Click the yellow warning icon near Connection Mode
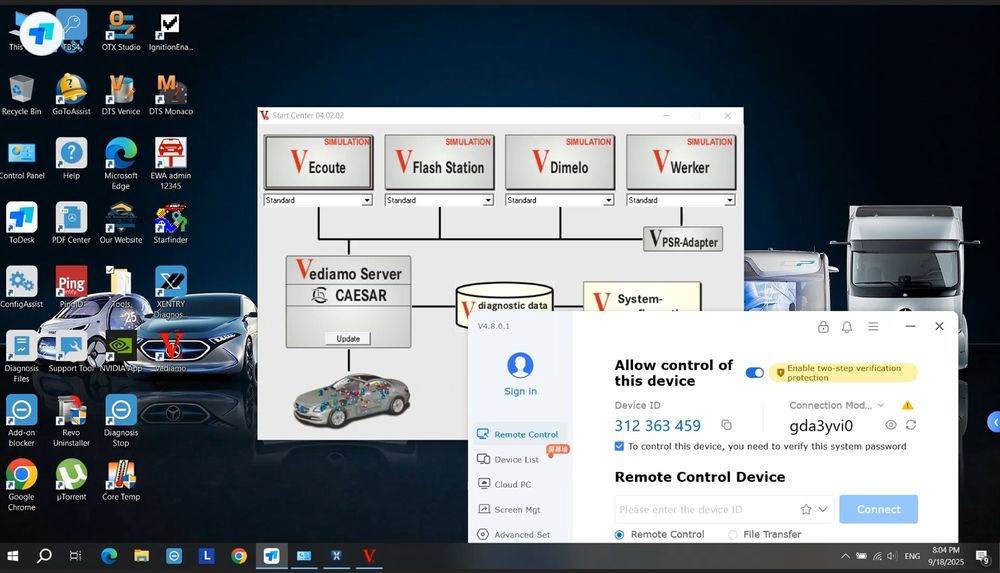 908,405
